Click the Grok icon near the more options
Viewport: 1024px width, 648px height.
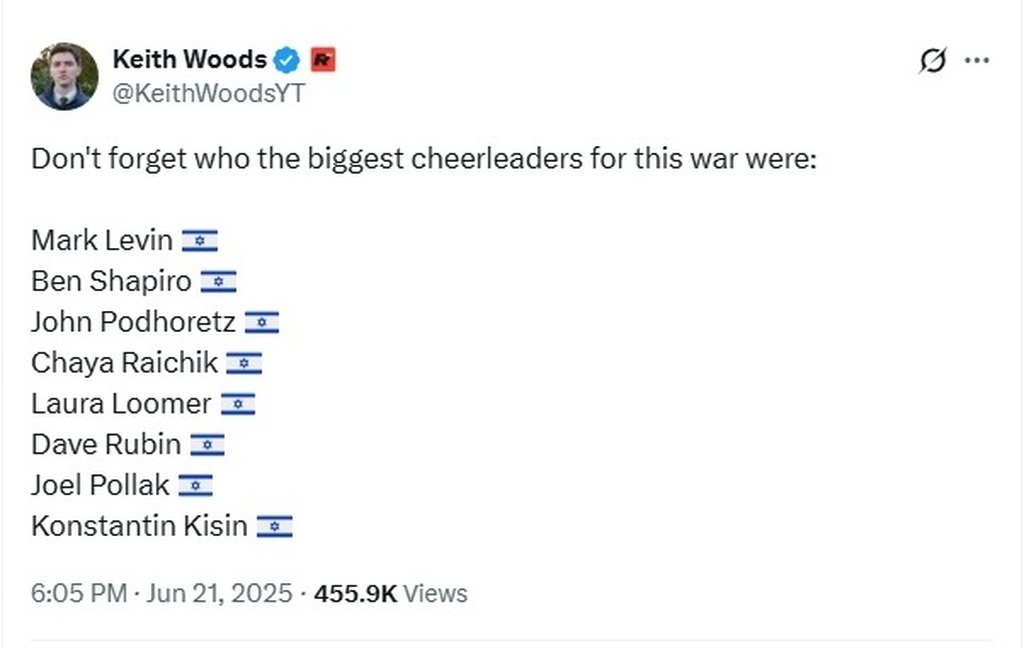(933, 60)
